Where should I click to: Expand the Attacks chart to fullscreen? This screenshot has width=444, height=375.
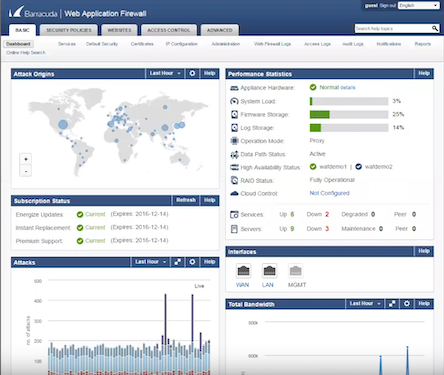(178, 262)
